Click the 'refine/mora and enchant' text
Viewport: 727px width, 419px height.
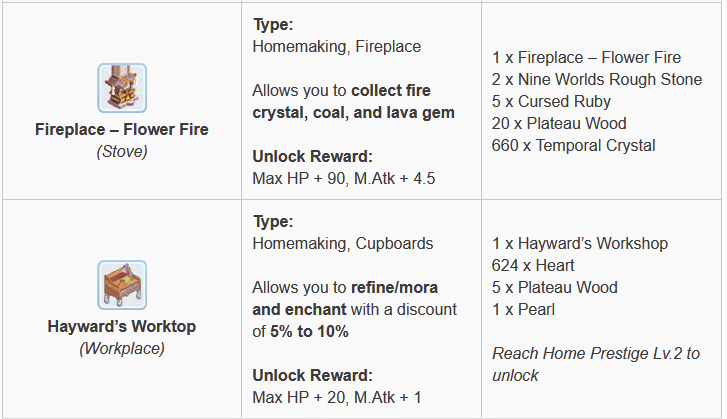(x=345, y=298)
